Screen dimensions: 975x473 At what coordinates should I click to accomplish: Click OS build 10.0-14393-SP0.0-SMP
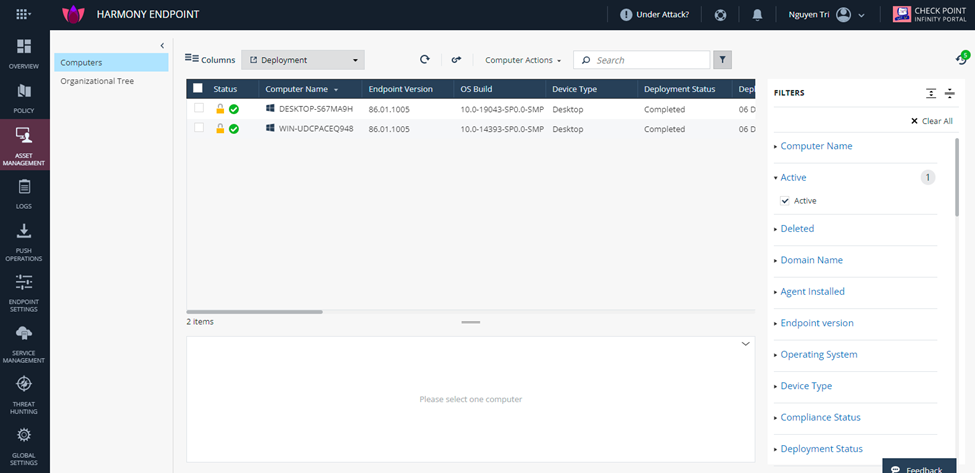(x=502, y=129)
